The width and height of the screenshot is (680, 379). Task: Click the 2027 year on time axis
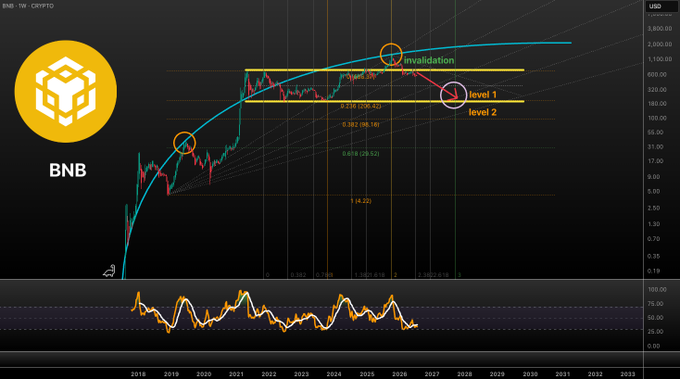[432, 374]
